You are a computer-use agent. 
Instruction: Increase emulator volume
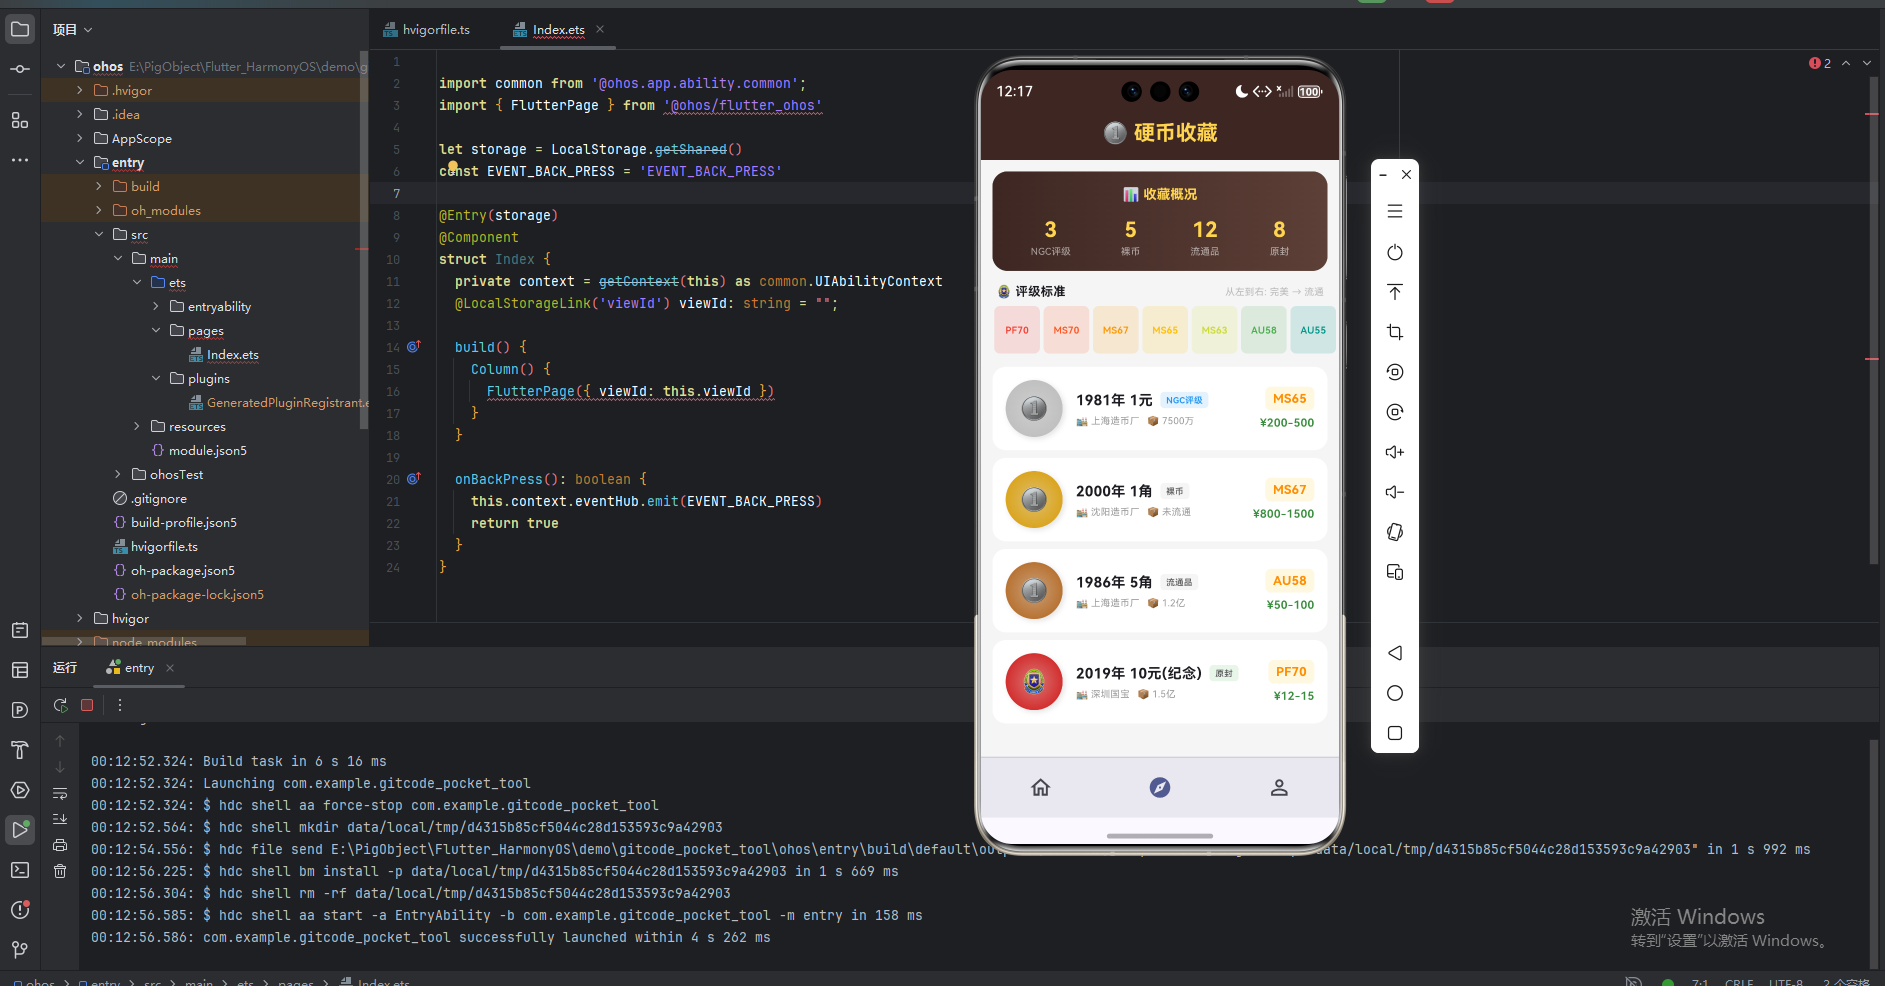pyautogui.click(x=1395, y=452)
